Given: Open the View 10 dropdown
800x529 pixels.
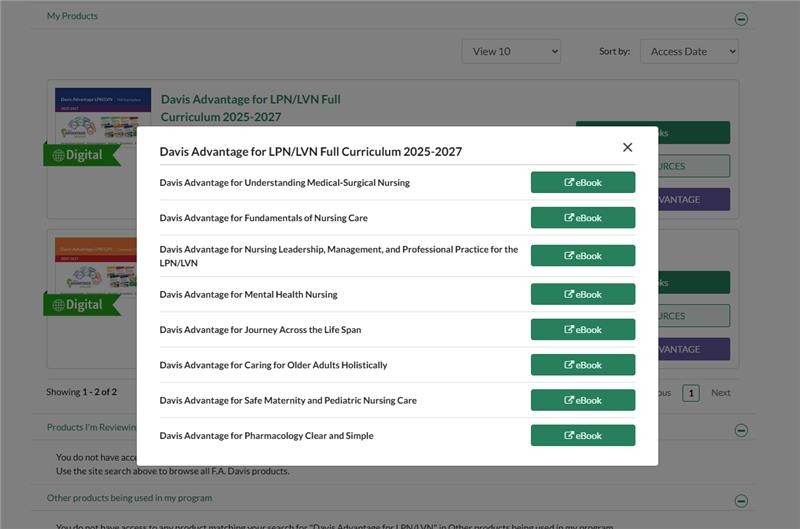Looking at the screenshot, I should (511, 51).
